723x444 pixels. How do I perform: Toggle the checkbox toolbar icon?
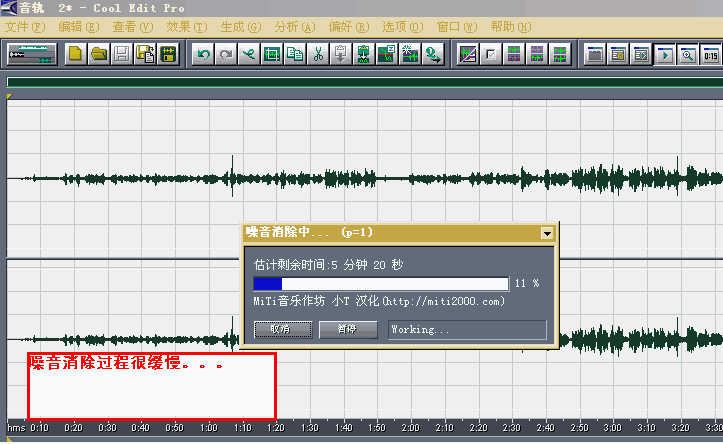tap(491, 54)
